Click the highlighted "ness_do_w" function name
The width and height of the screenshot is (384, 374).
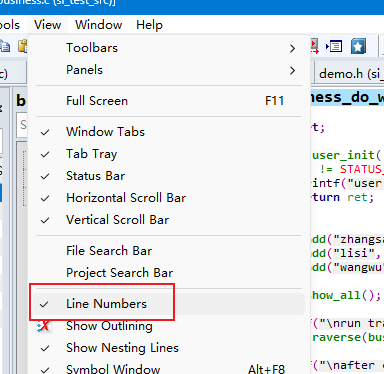(x=347, y=97)
